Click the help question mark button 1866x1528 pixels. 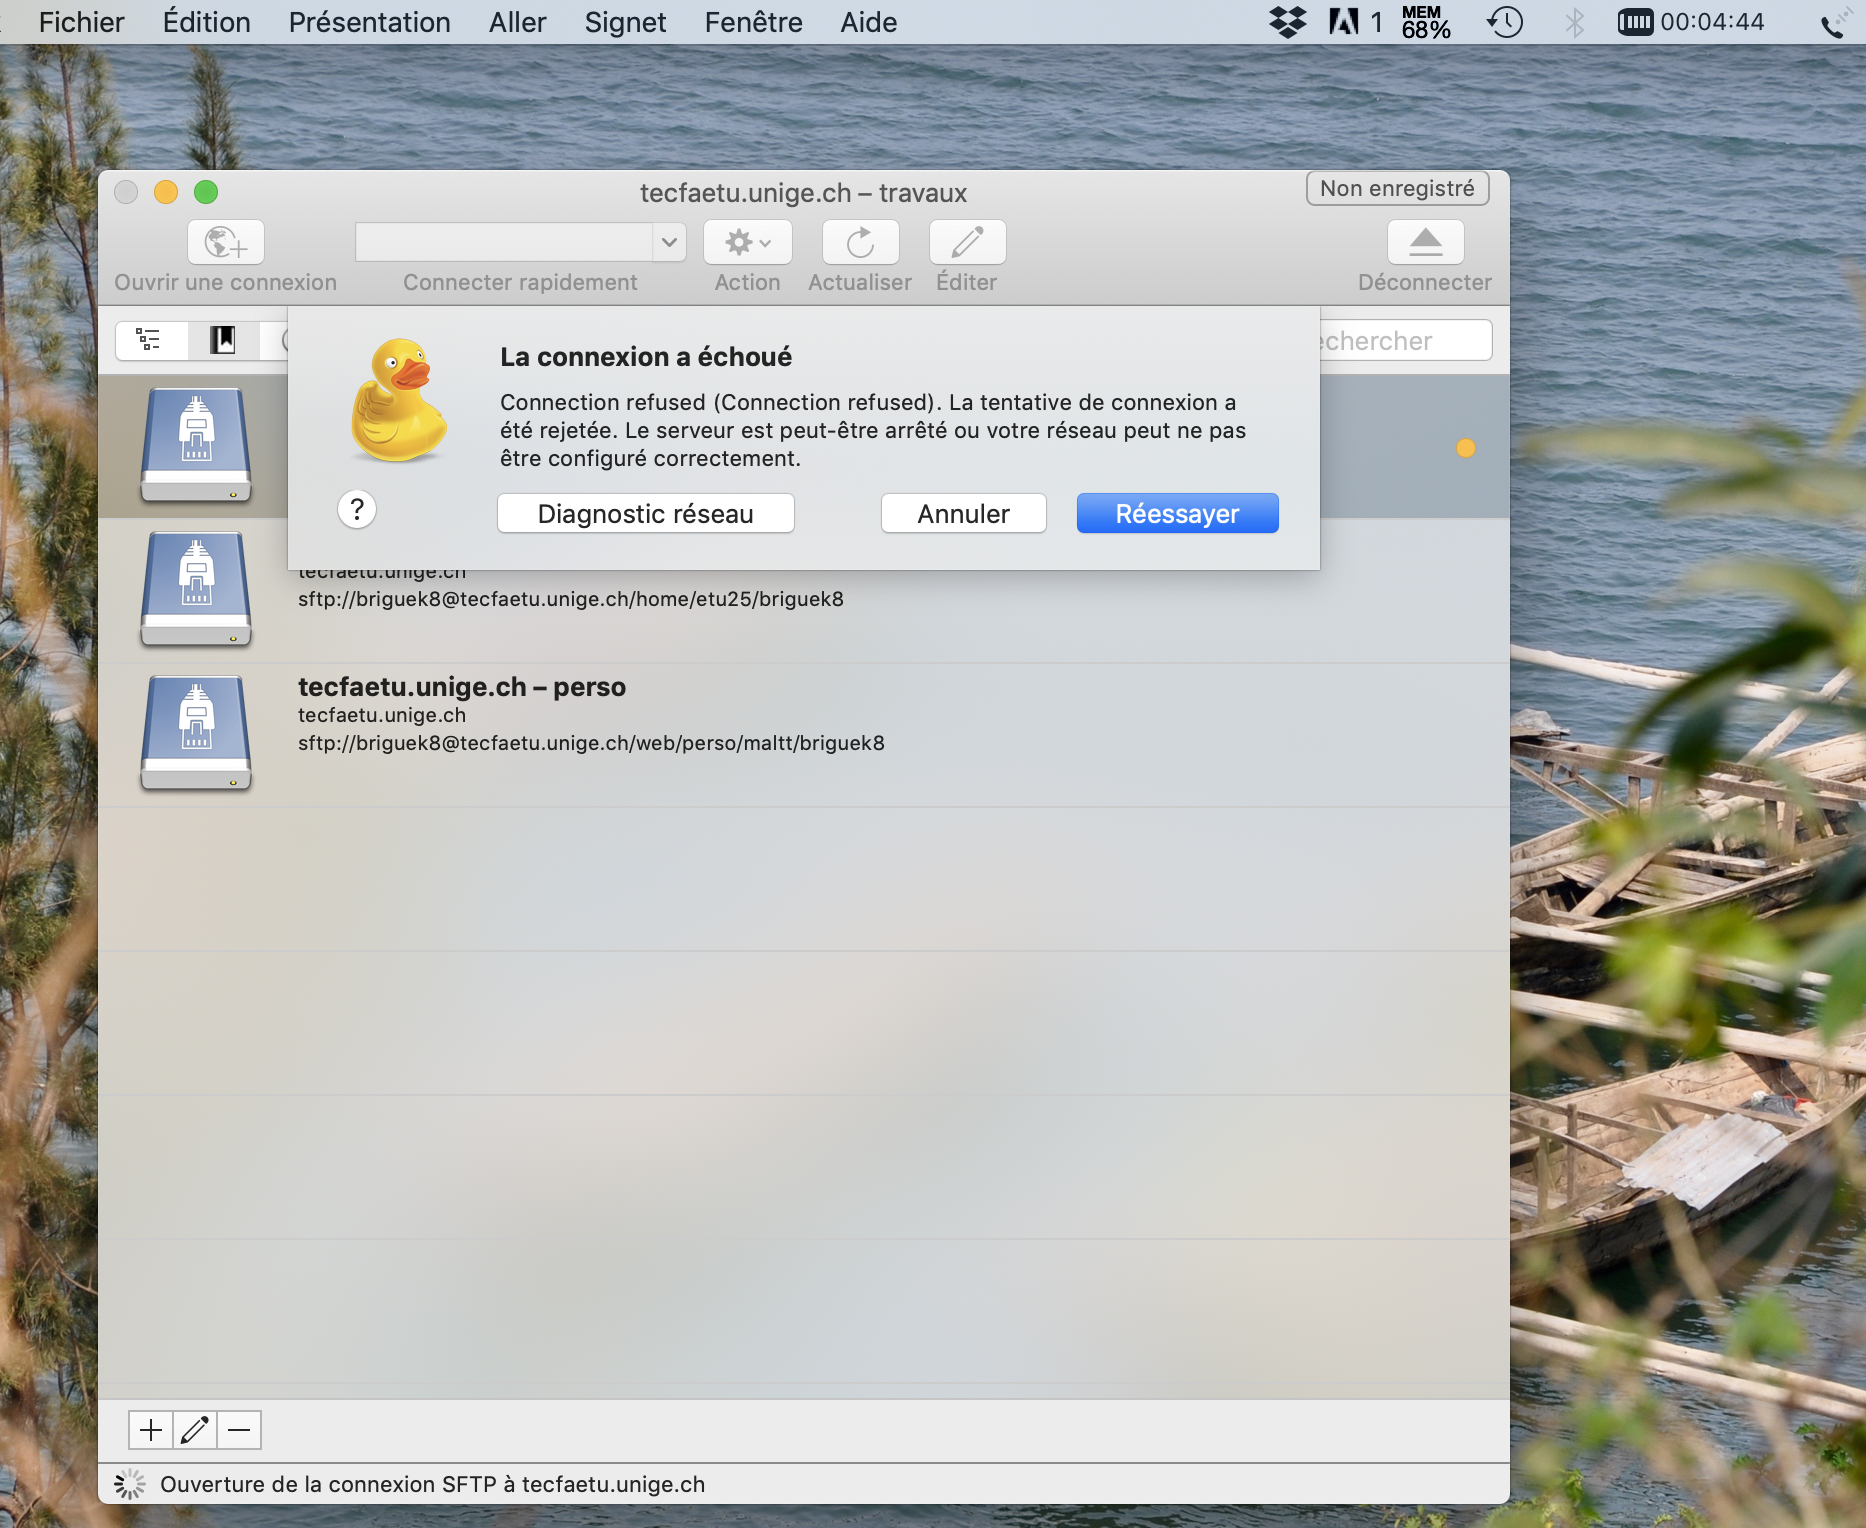357,510
